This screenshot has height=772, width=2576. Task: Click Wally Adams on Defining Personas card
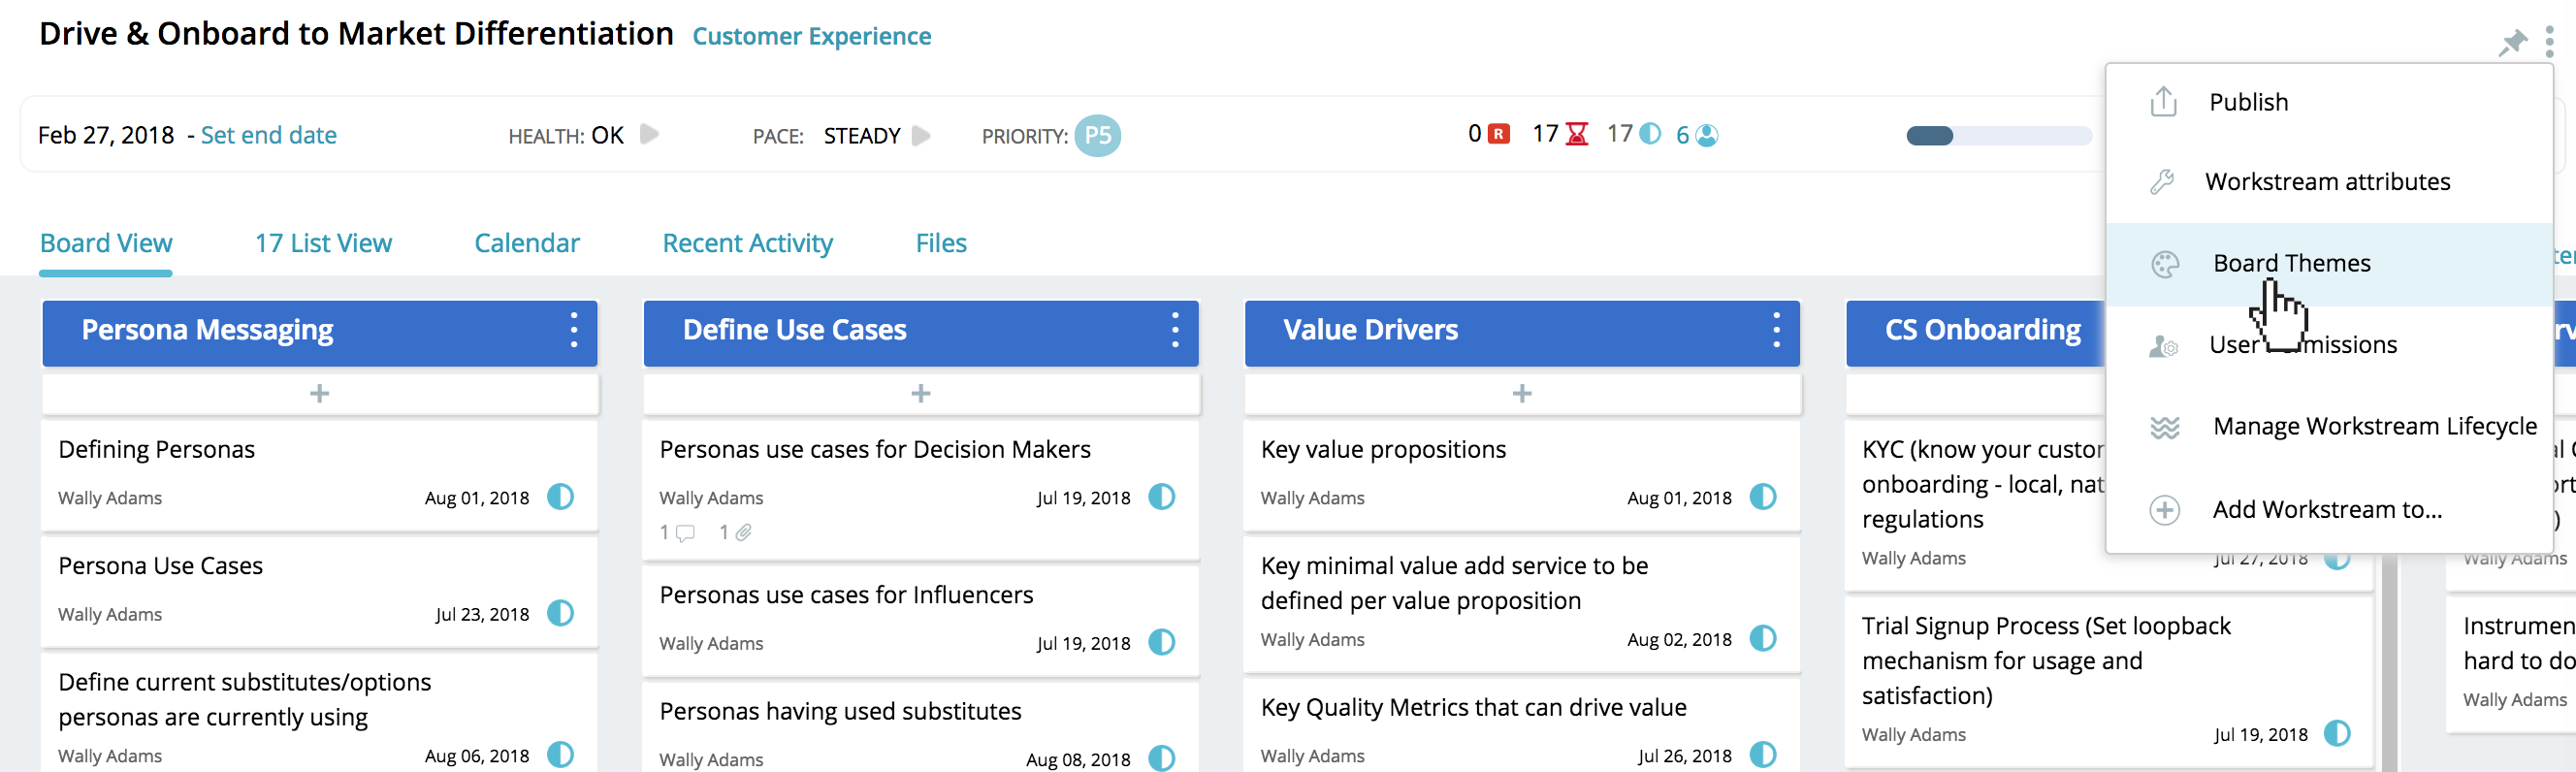click(x=110, y=498)
